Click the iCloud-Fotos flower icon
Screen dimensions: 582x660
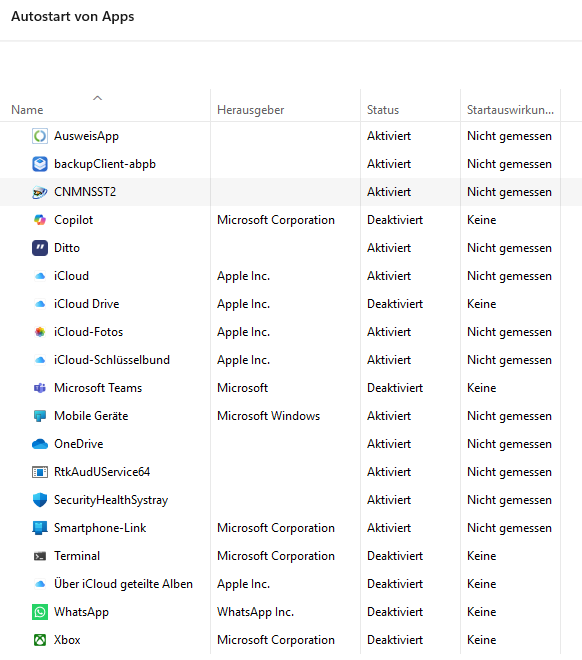[40, 332]
